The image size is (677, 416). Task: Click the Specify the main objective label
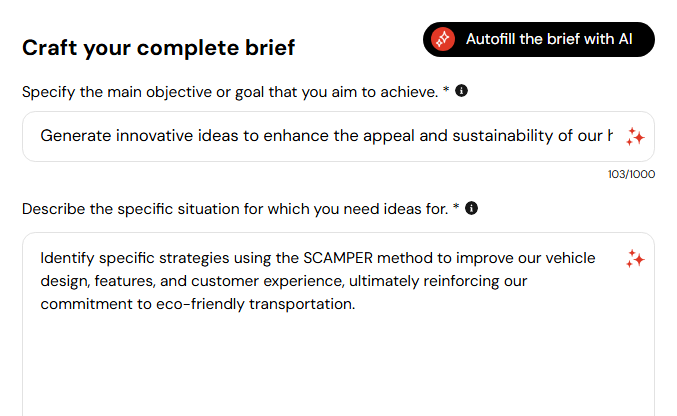point(230,92)
